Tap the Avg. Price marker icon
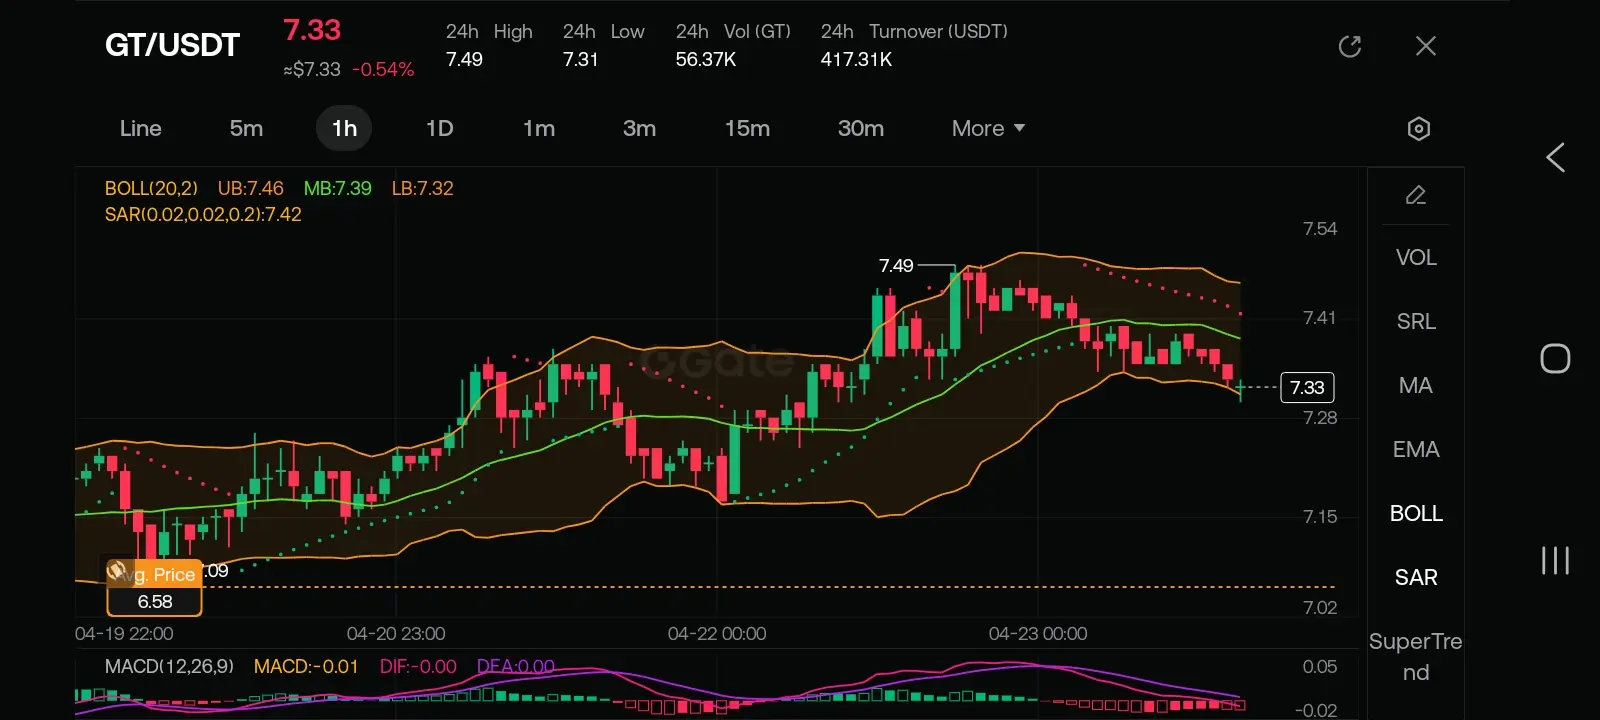 pos(119,571)
